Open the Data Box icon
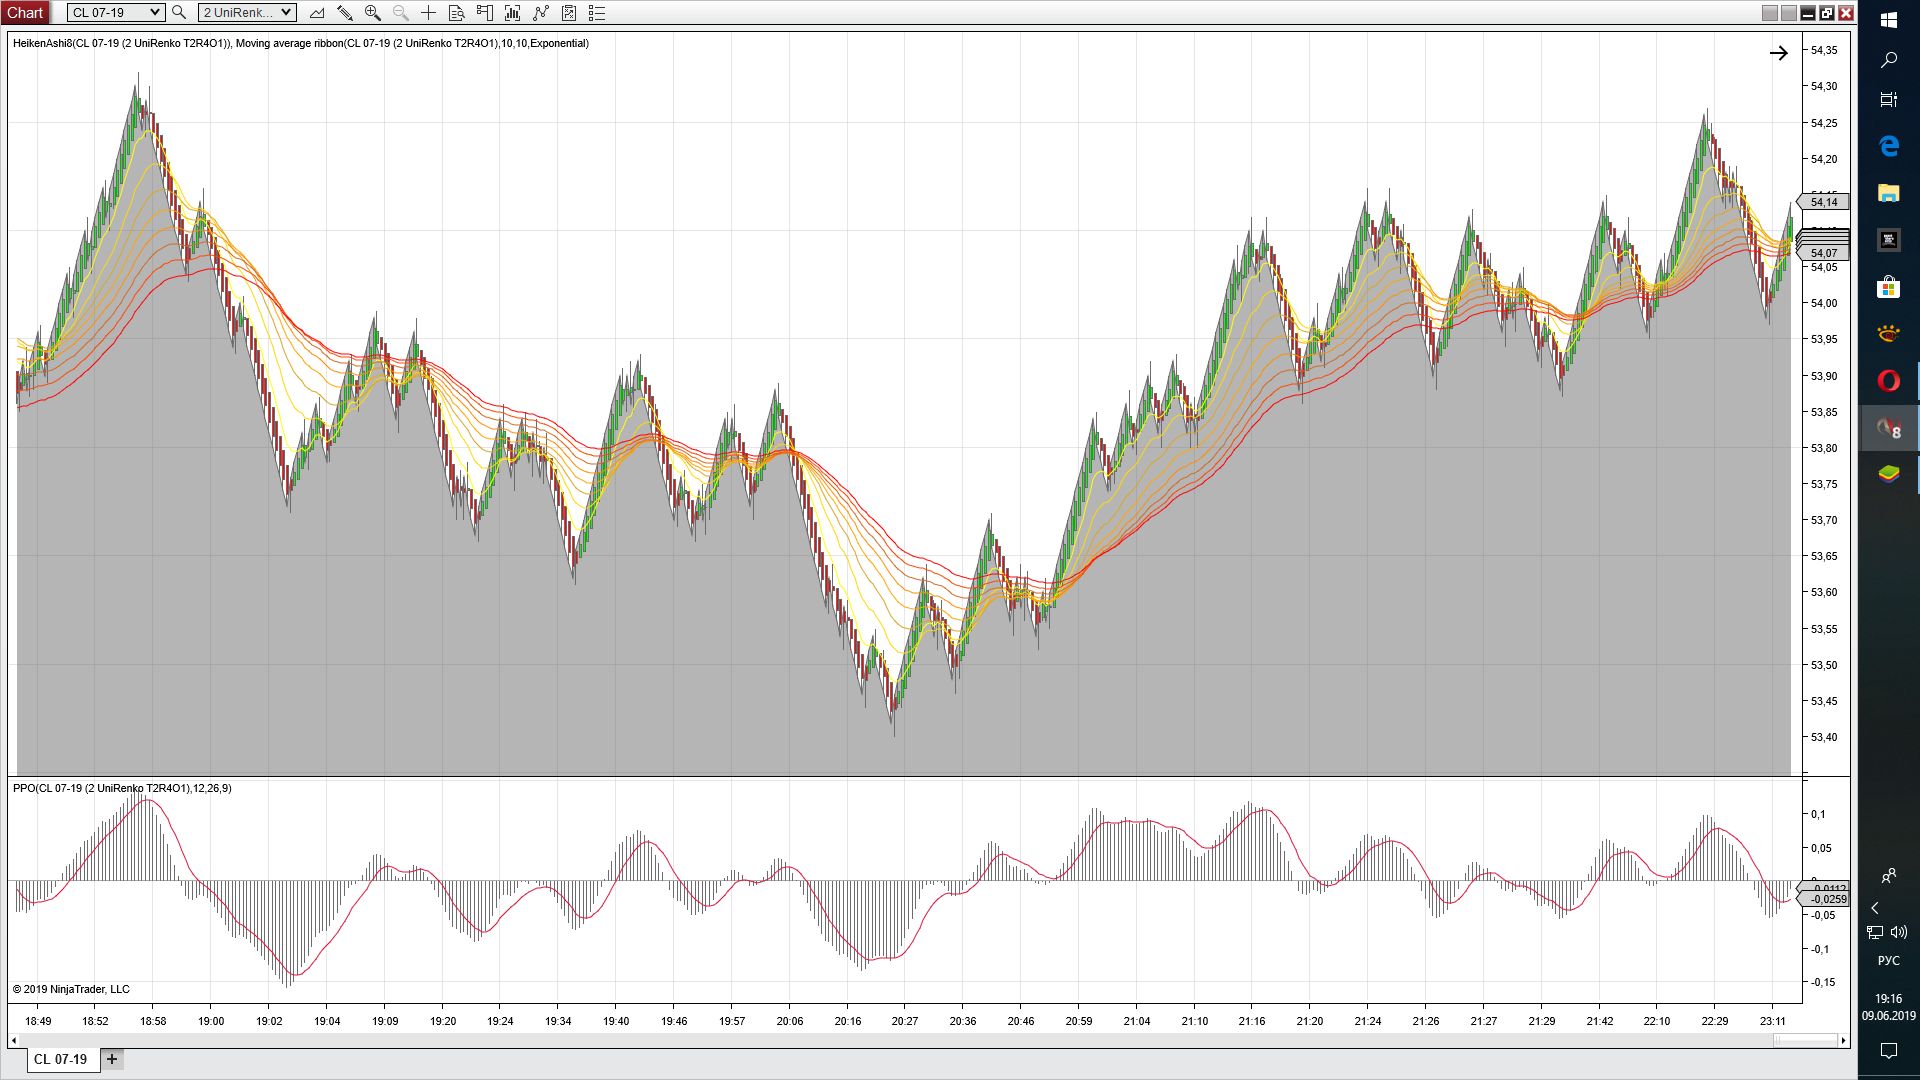1920x1080 pixels. [x=456, y=13]
